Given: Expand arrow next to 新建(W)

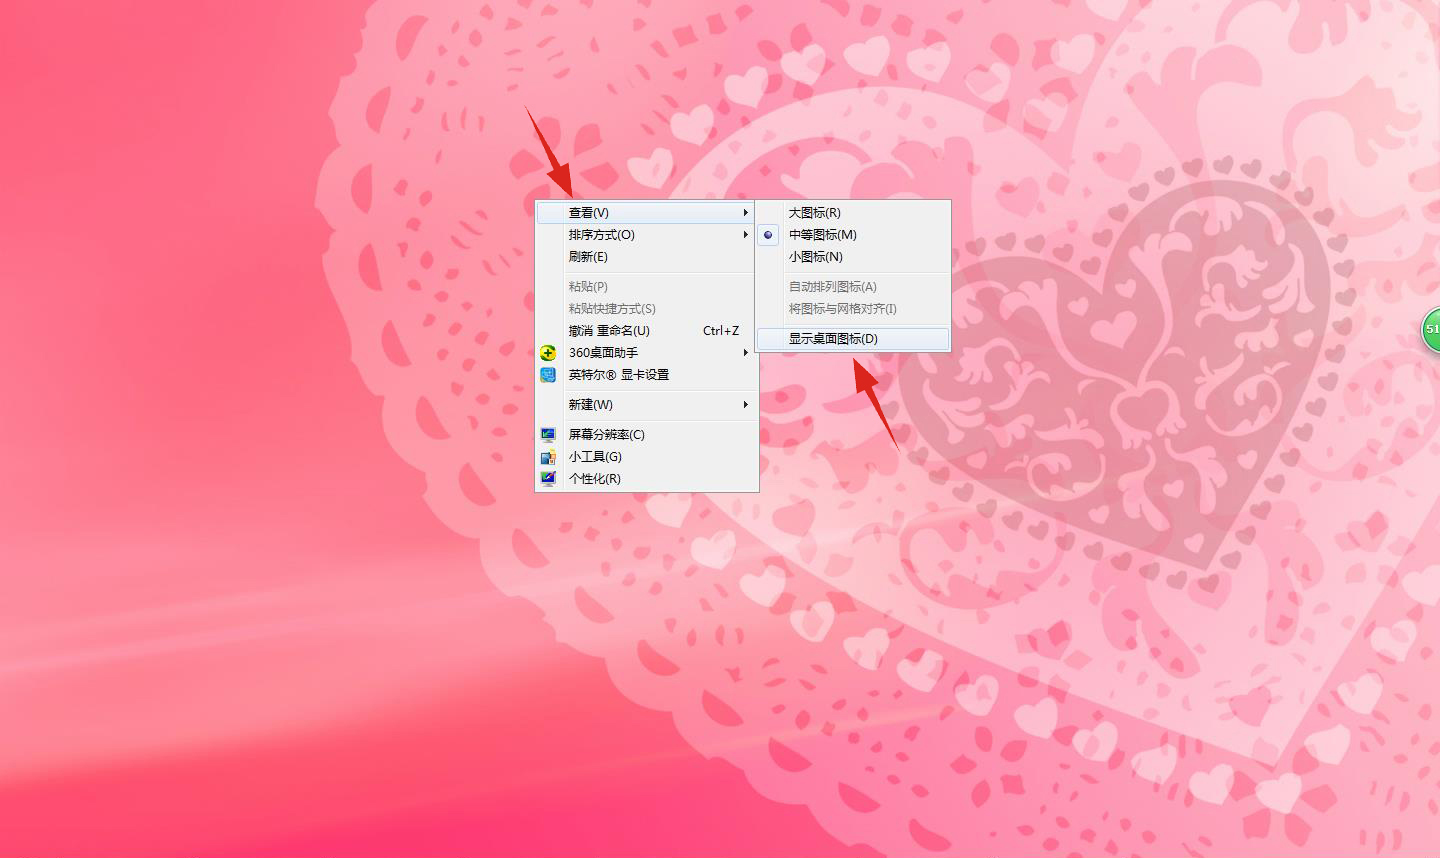Looking at the screenshot, I should point(745,405).
